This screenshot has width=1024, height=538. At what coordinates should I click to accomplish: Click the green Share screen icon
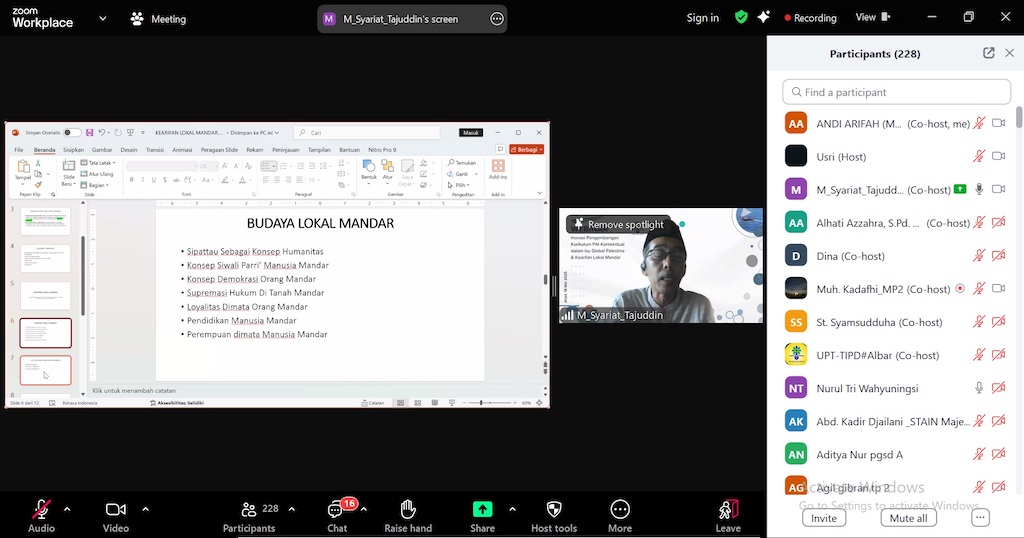pos(482,510)
